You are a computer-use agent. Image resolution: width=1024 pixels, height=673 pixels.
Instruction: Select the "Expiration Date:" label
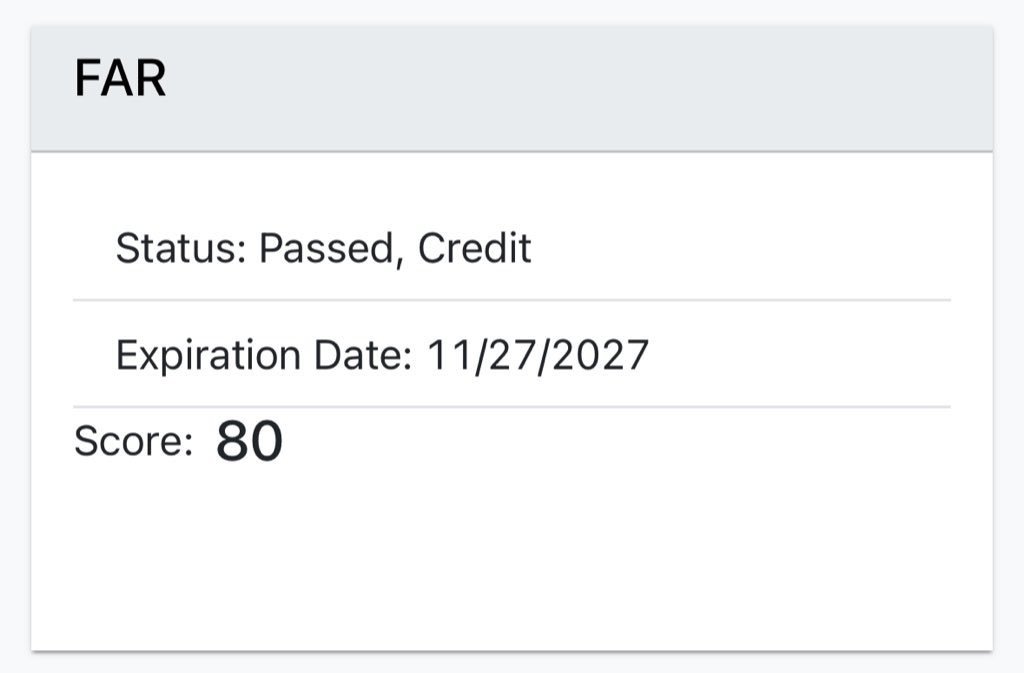point(264,355)
